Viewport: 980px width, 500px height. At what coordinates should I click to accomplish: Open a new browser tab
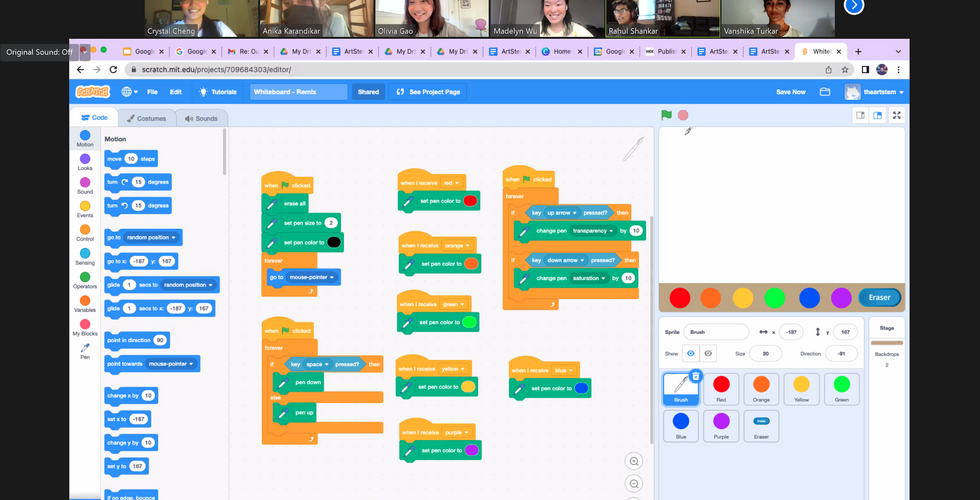point(858,51)
